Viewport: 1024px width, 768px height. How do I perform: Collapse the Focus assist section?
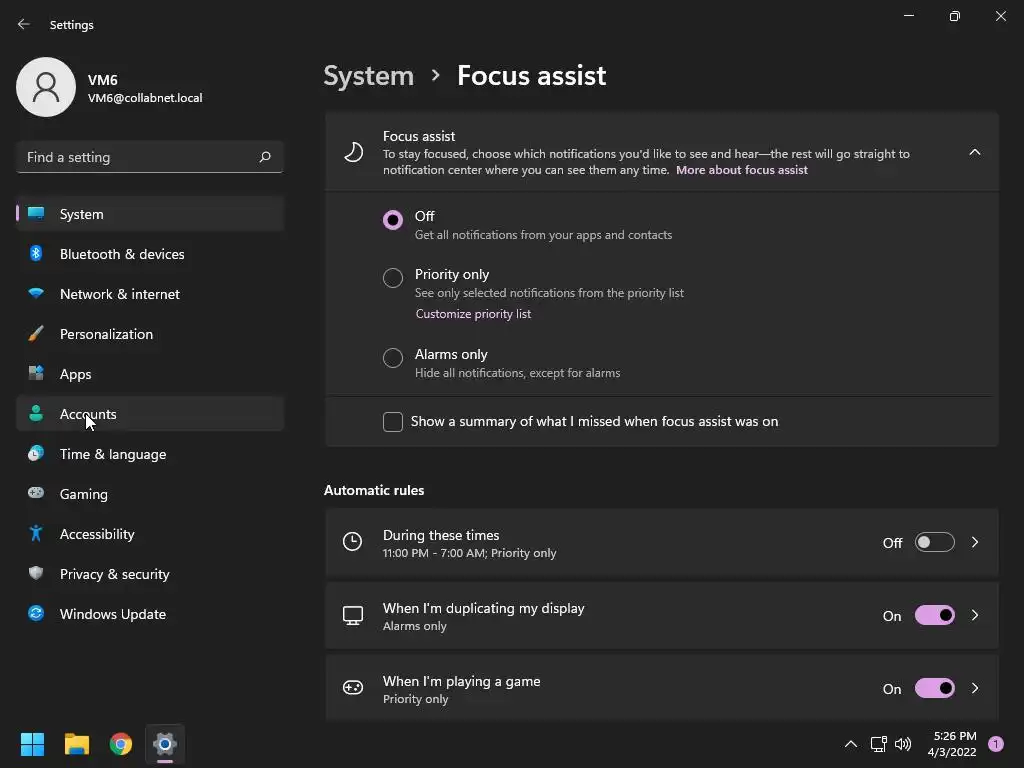click(974, 152)
